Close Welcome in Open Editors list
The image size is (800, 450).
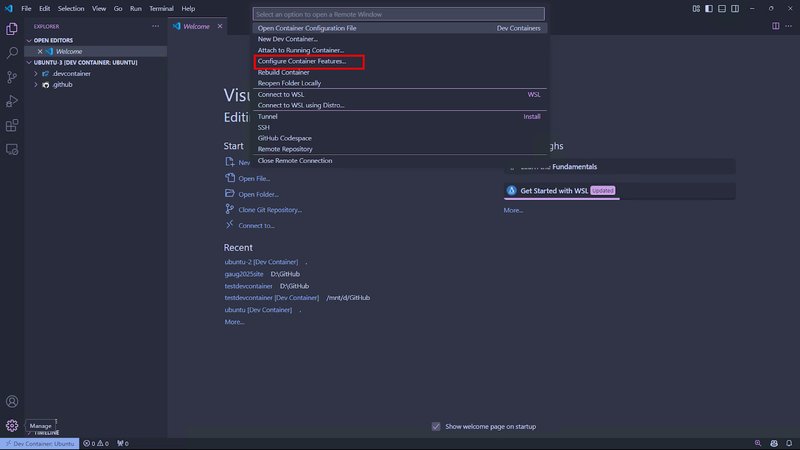point(40,52)
